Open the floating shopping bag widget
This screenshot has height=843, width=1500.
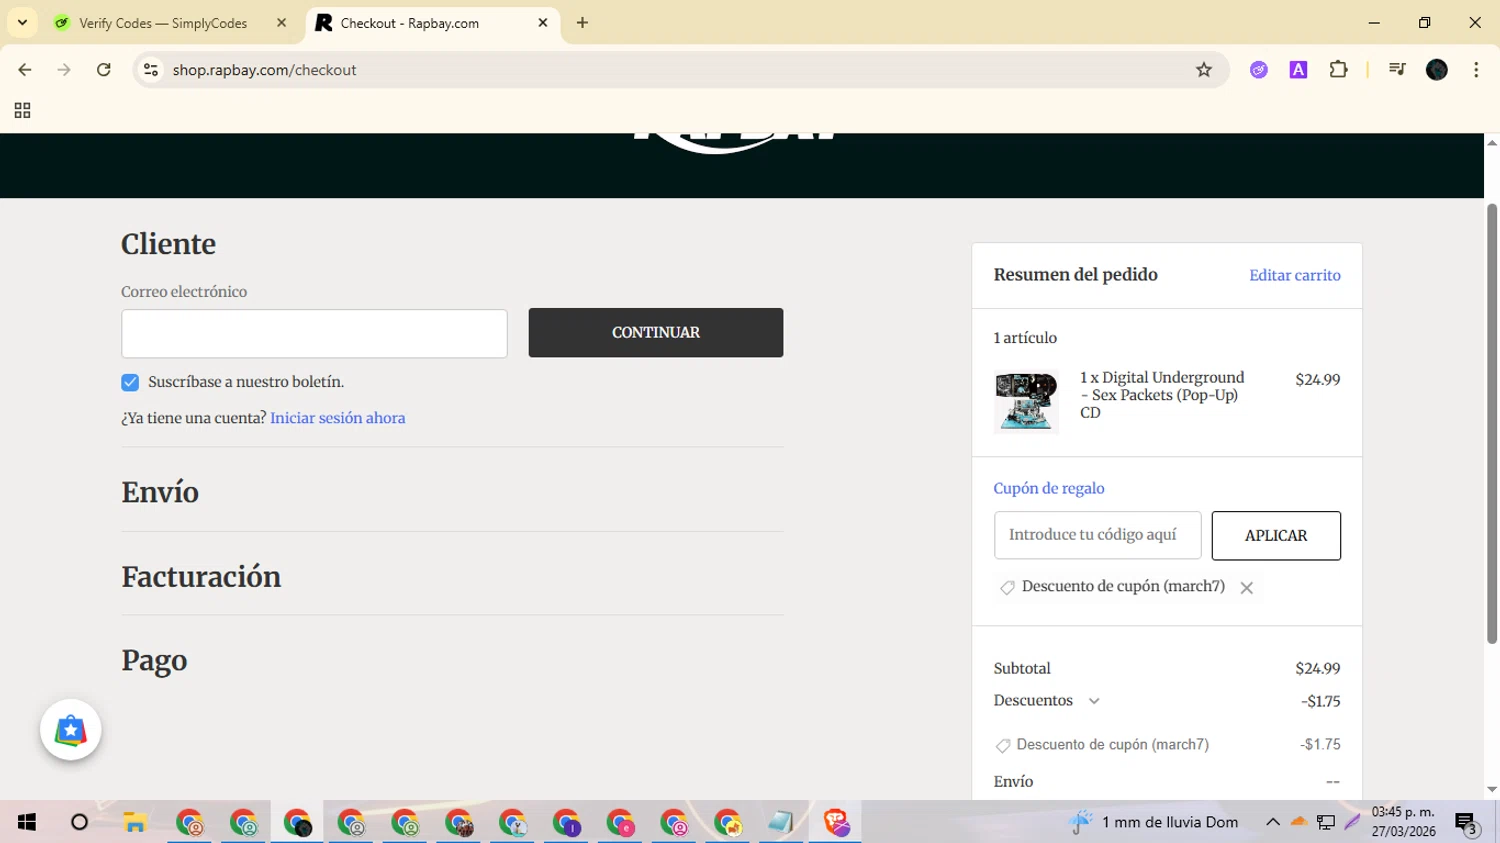click(x=71, y=730)
